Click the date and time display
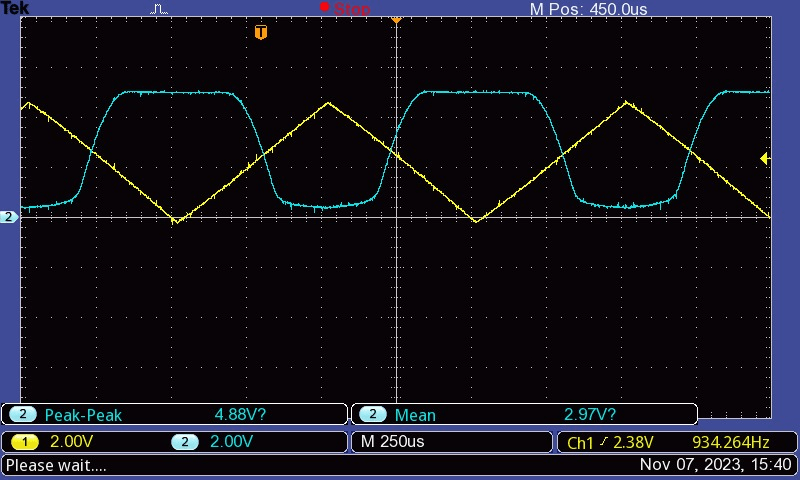This screenshot has width=800, height=480. tap(716, 465)
